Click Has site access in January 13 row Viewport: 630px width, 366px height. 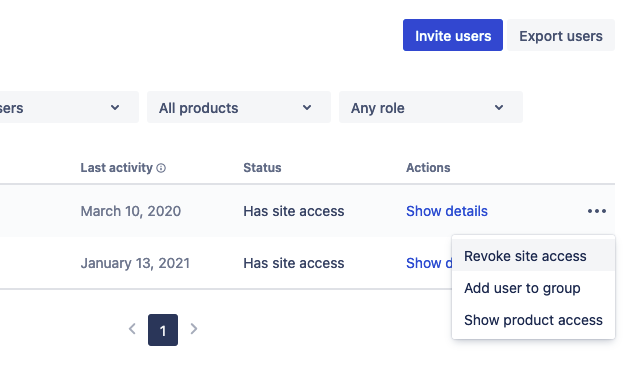[294, 263]
